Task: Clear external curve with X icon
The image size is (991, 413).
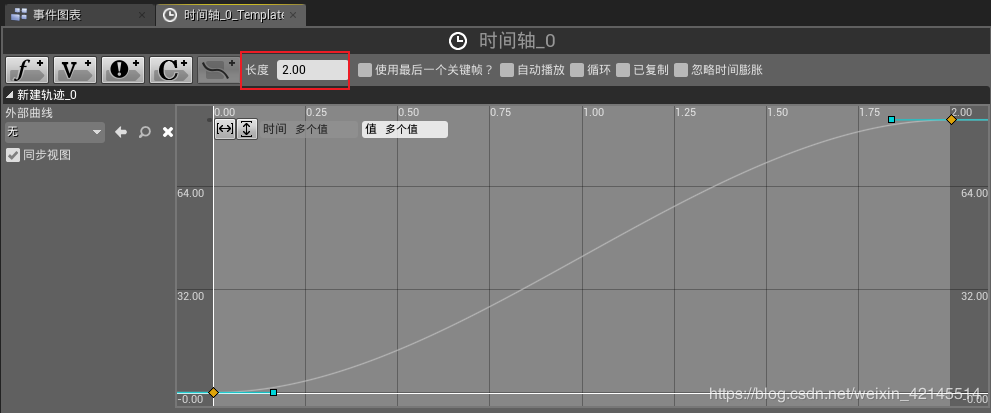Action: [167, 132]
